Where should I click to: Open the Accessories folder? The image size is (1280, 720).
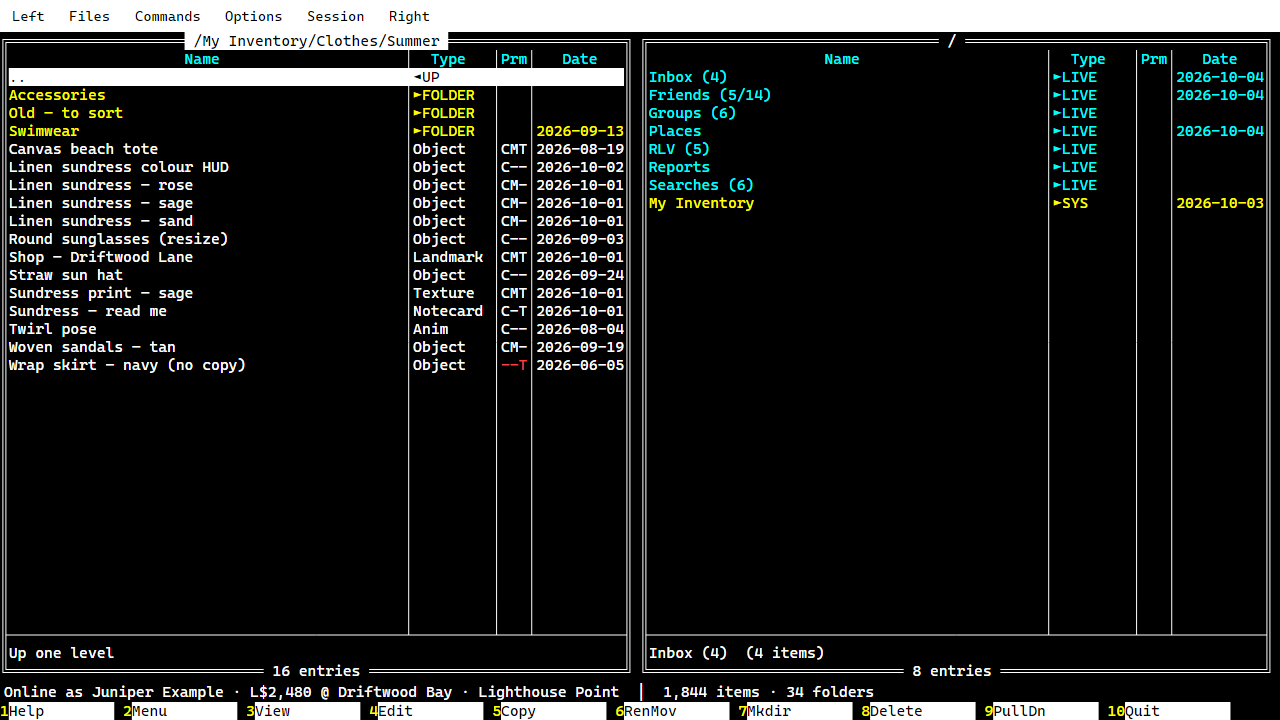tap(316, 95)
